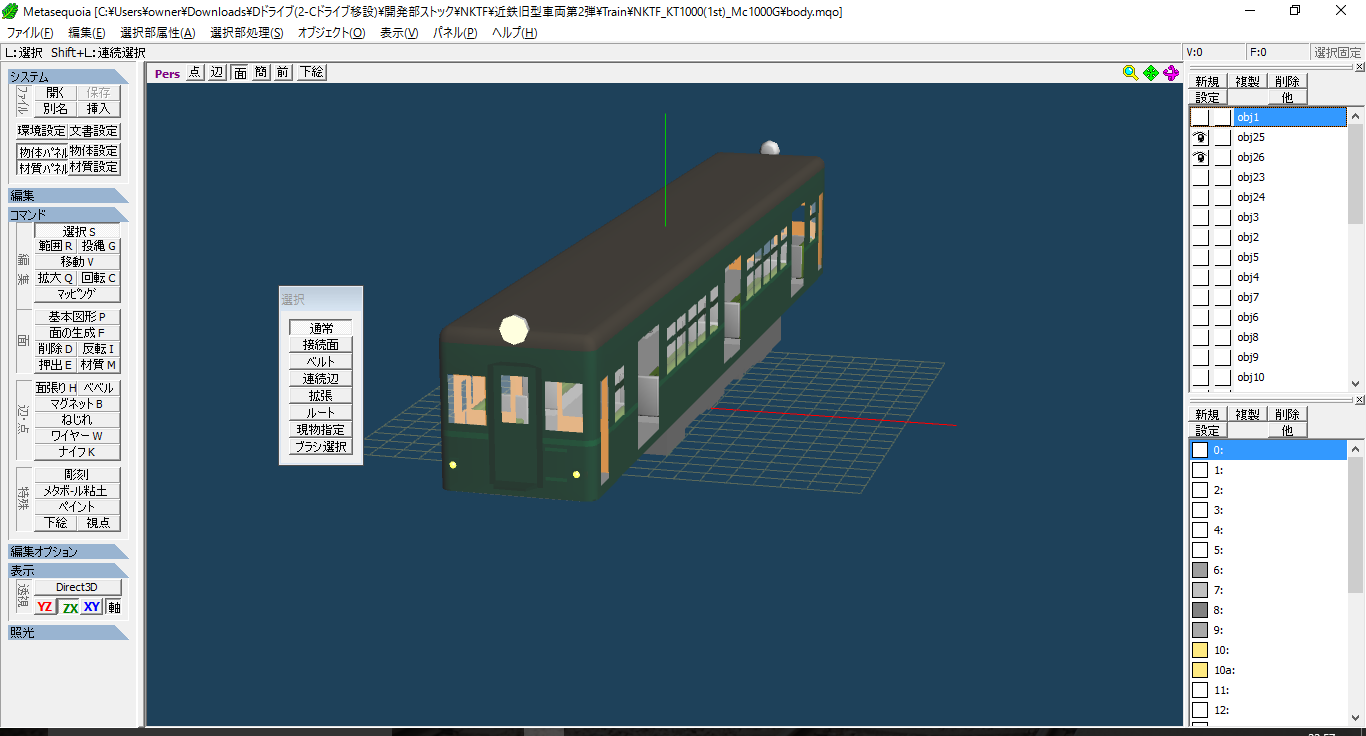Collapse the 表示 panel header
The image size is (1366, 736).
click(x=68, y=571)
